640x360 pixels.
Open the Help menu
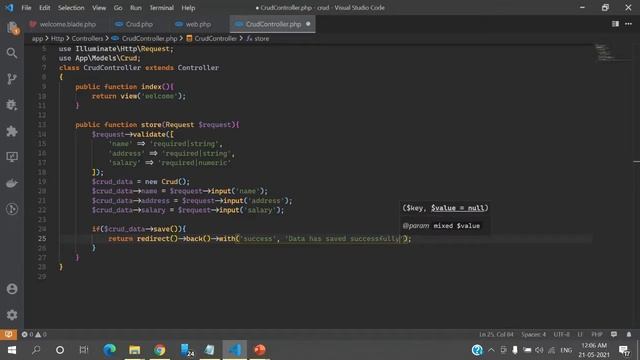pos(188,8)
